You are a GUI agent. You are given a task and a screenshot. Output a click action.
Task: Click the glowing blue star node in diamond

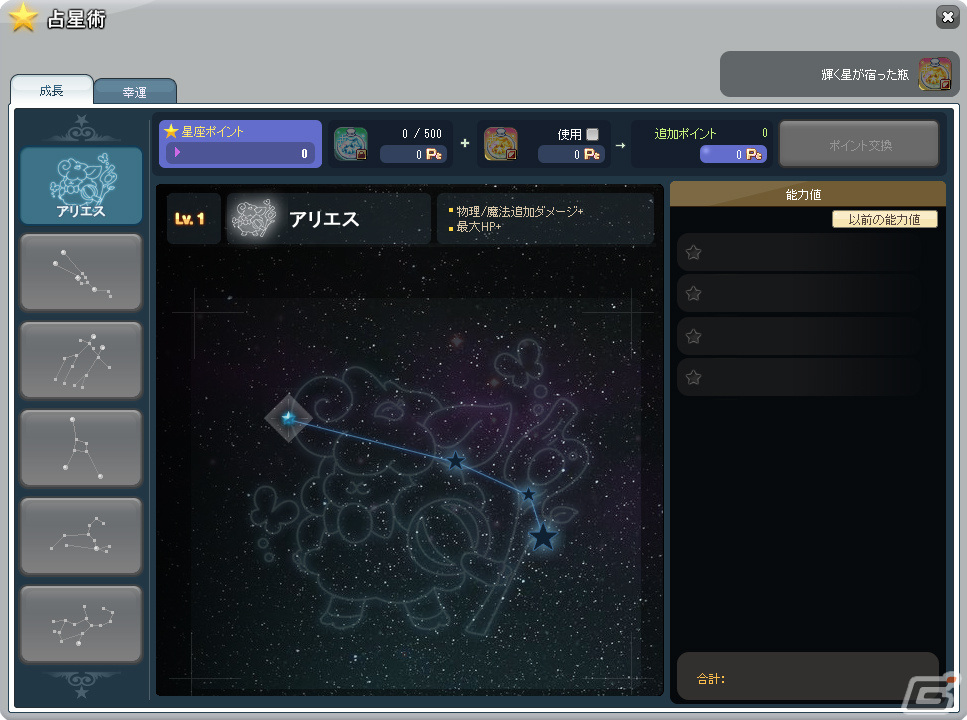288,418
